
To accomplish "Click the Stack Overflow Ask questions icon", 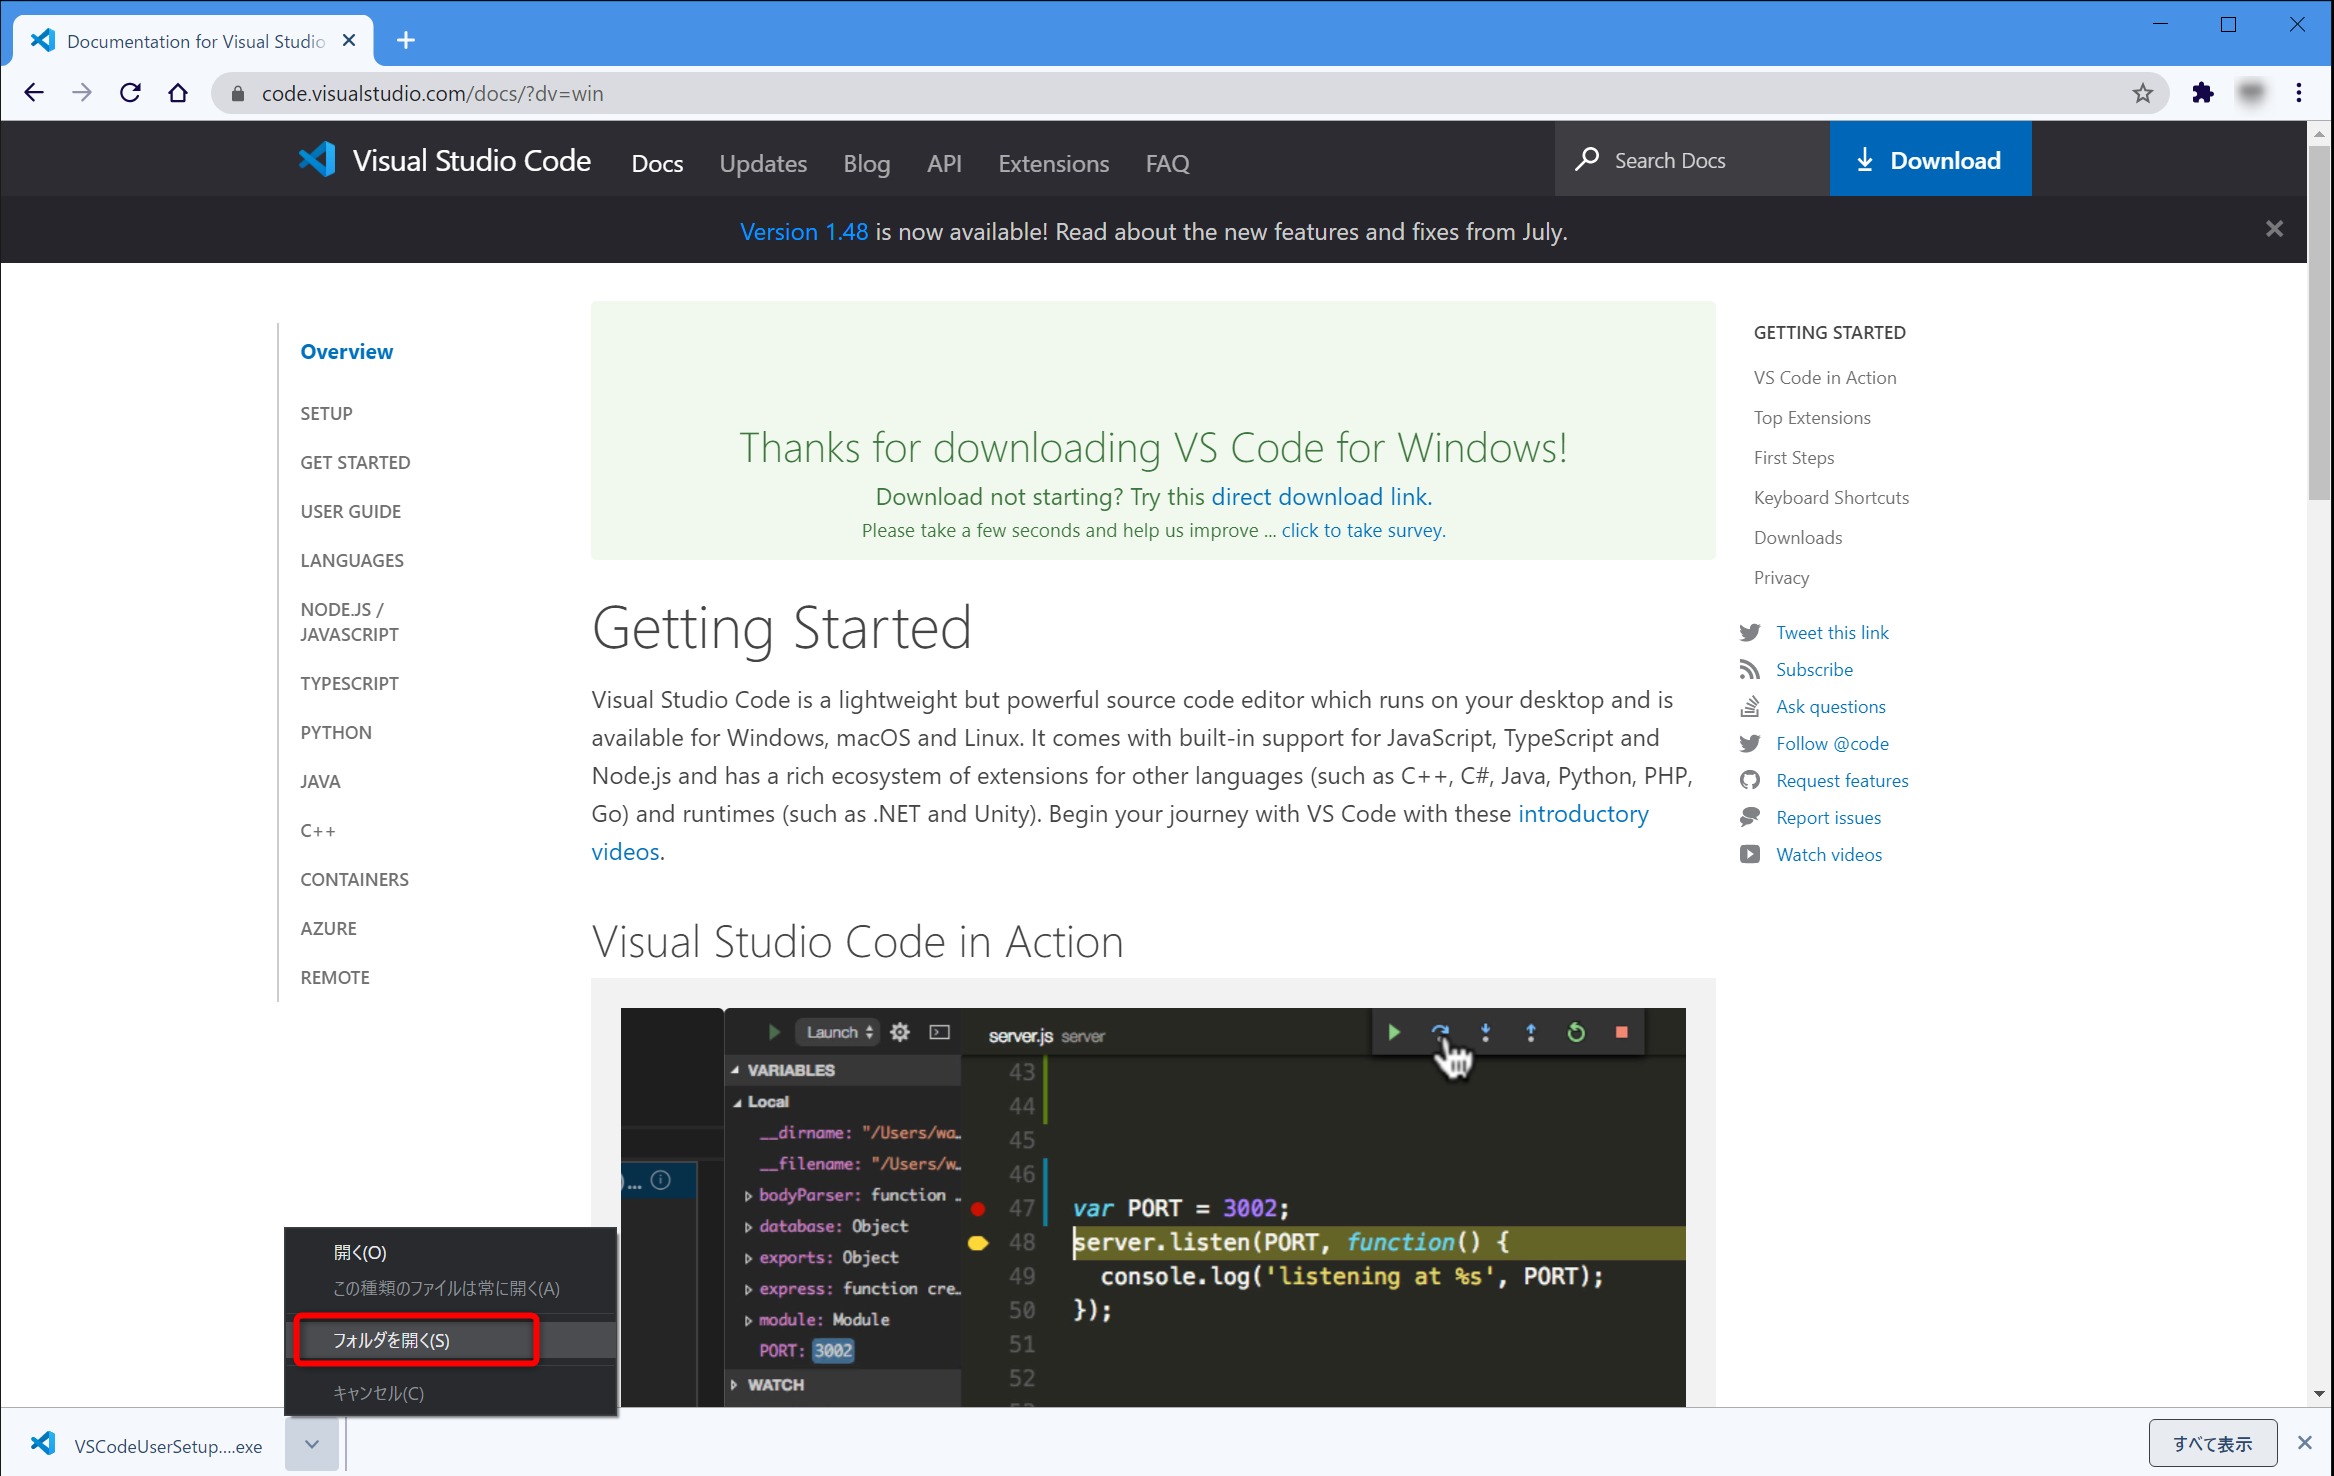I will click(1750, 706).
